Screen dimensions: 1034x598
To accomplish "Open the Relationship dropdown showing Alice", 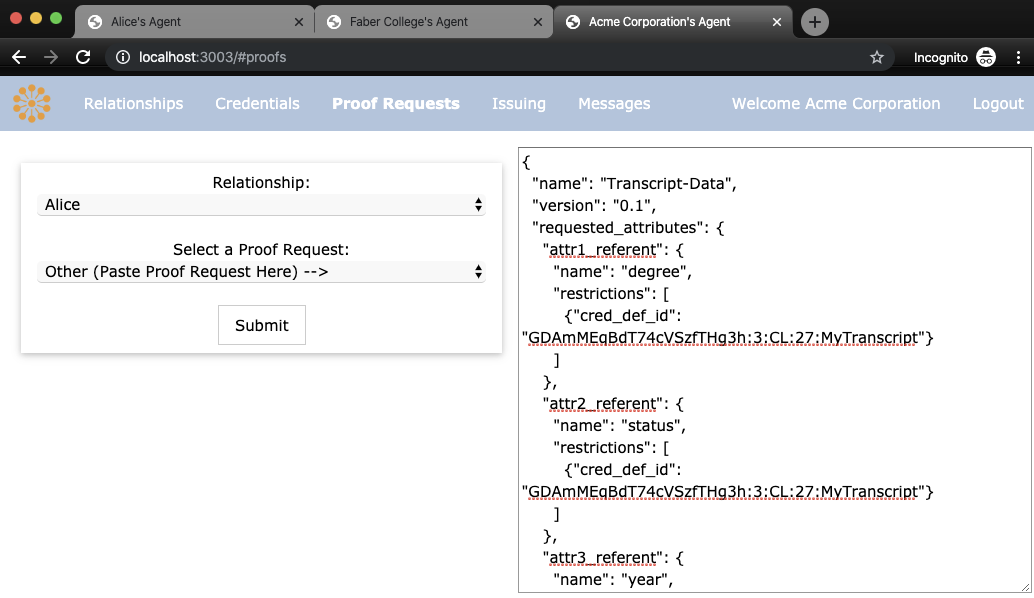I will coord(261,204).
